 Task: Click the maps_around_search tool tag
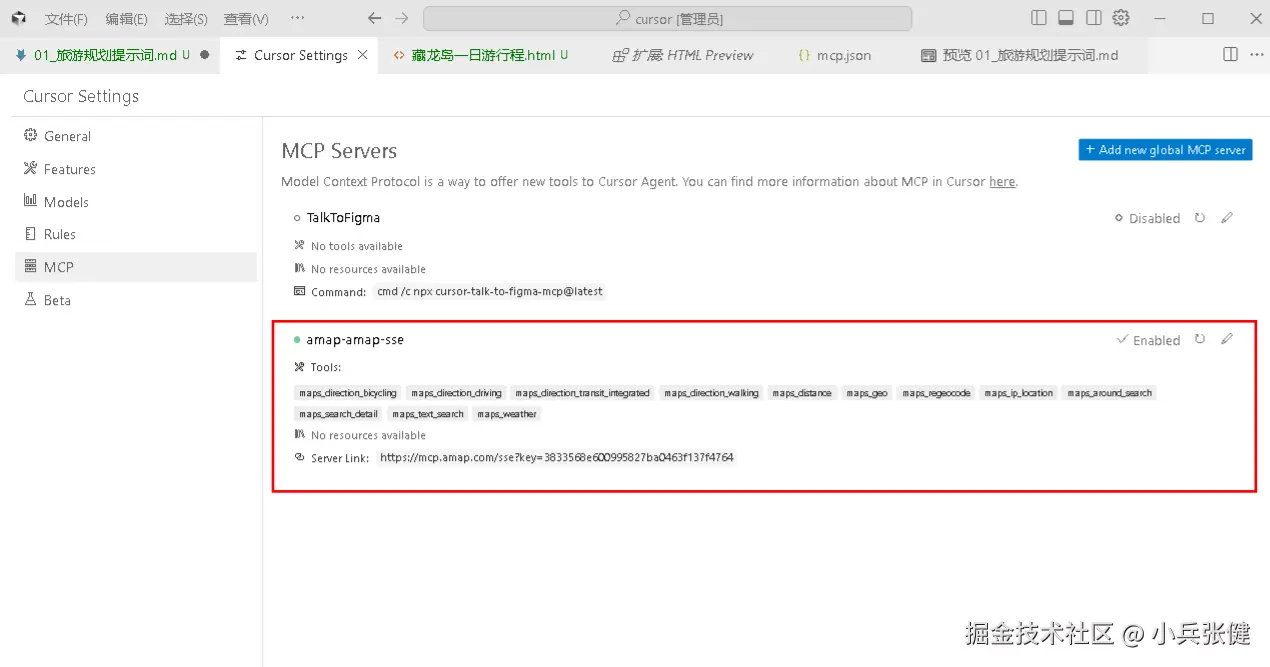[x=1110, y=393]
